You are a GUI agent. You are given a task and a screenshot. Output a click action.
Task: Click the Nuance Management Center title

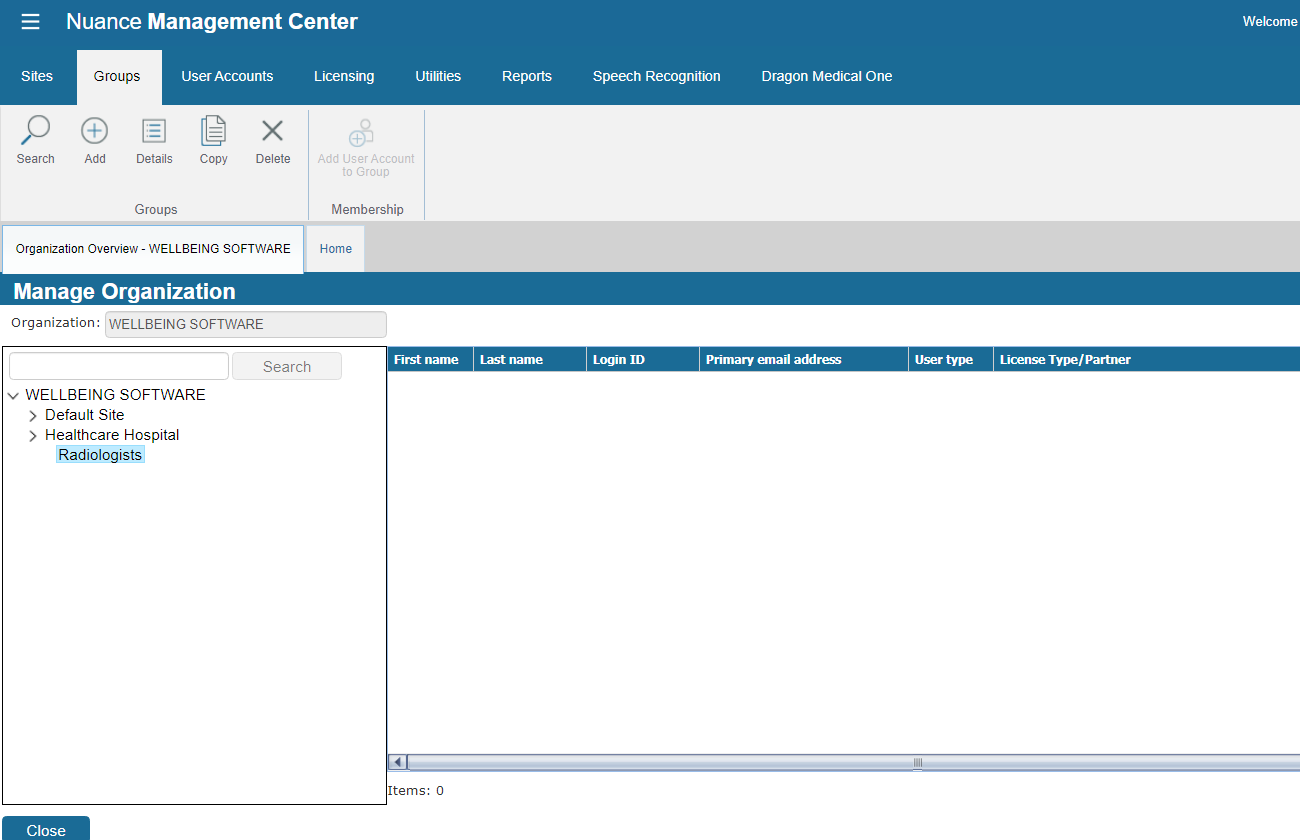(x=212, y=21)
